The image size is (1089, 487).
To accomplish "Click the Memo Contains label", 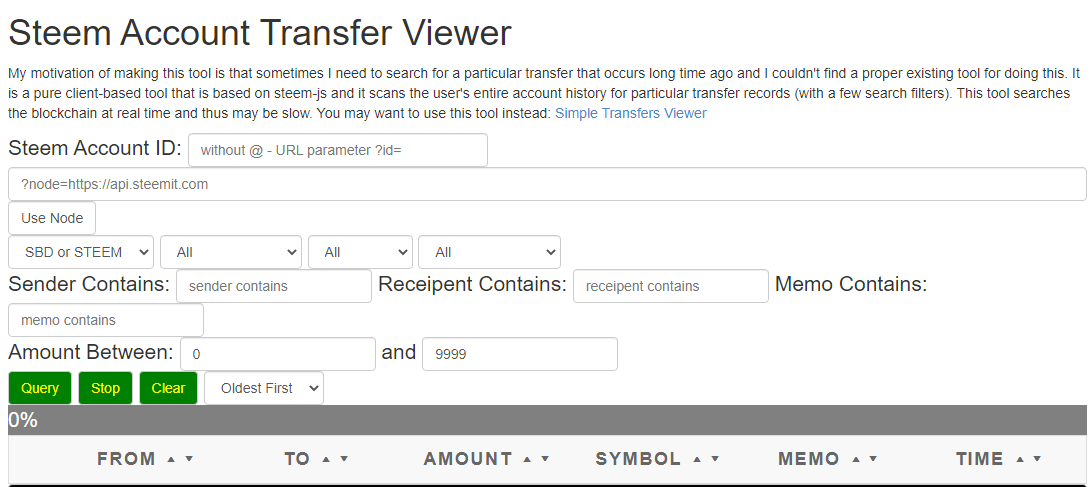I will click(x=851, y=284).
